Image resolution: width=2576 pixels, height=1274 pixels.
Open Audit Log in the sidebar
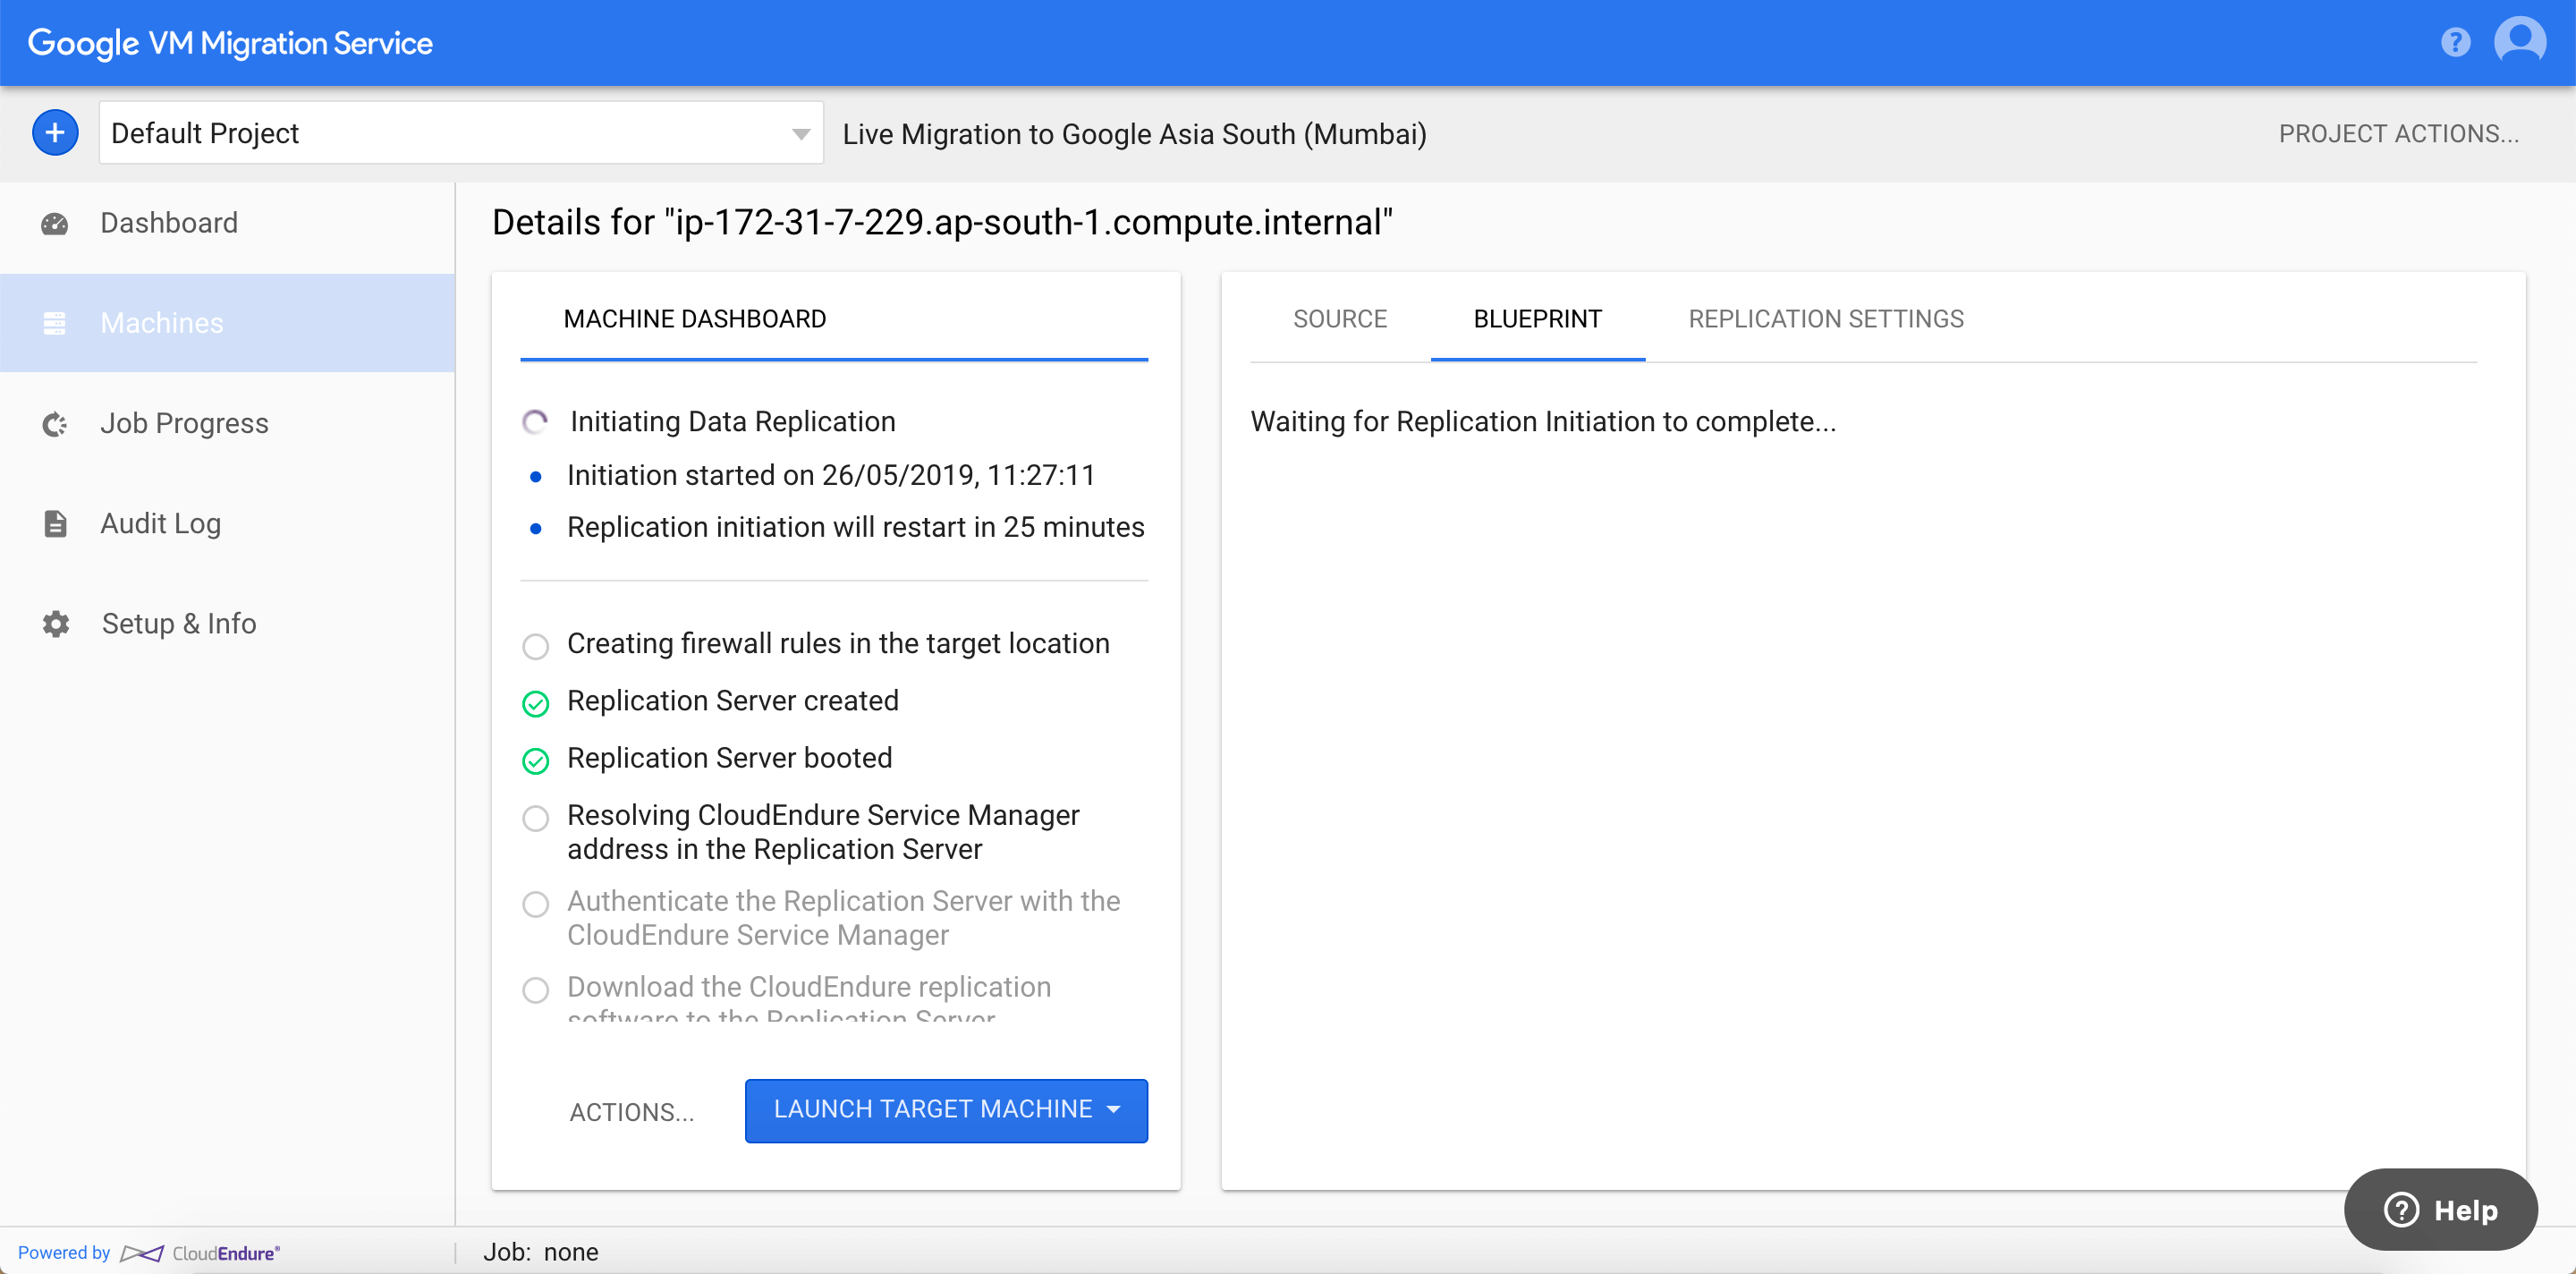point(227,524)
